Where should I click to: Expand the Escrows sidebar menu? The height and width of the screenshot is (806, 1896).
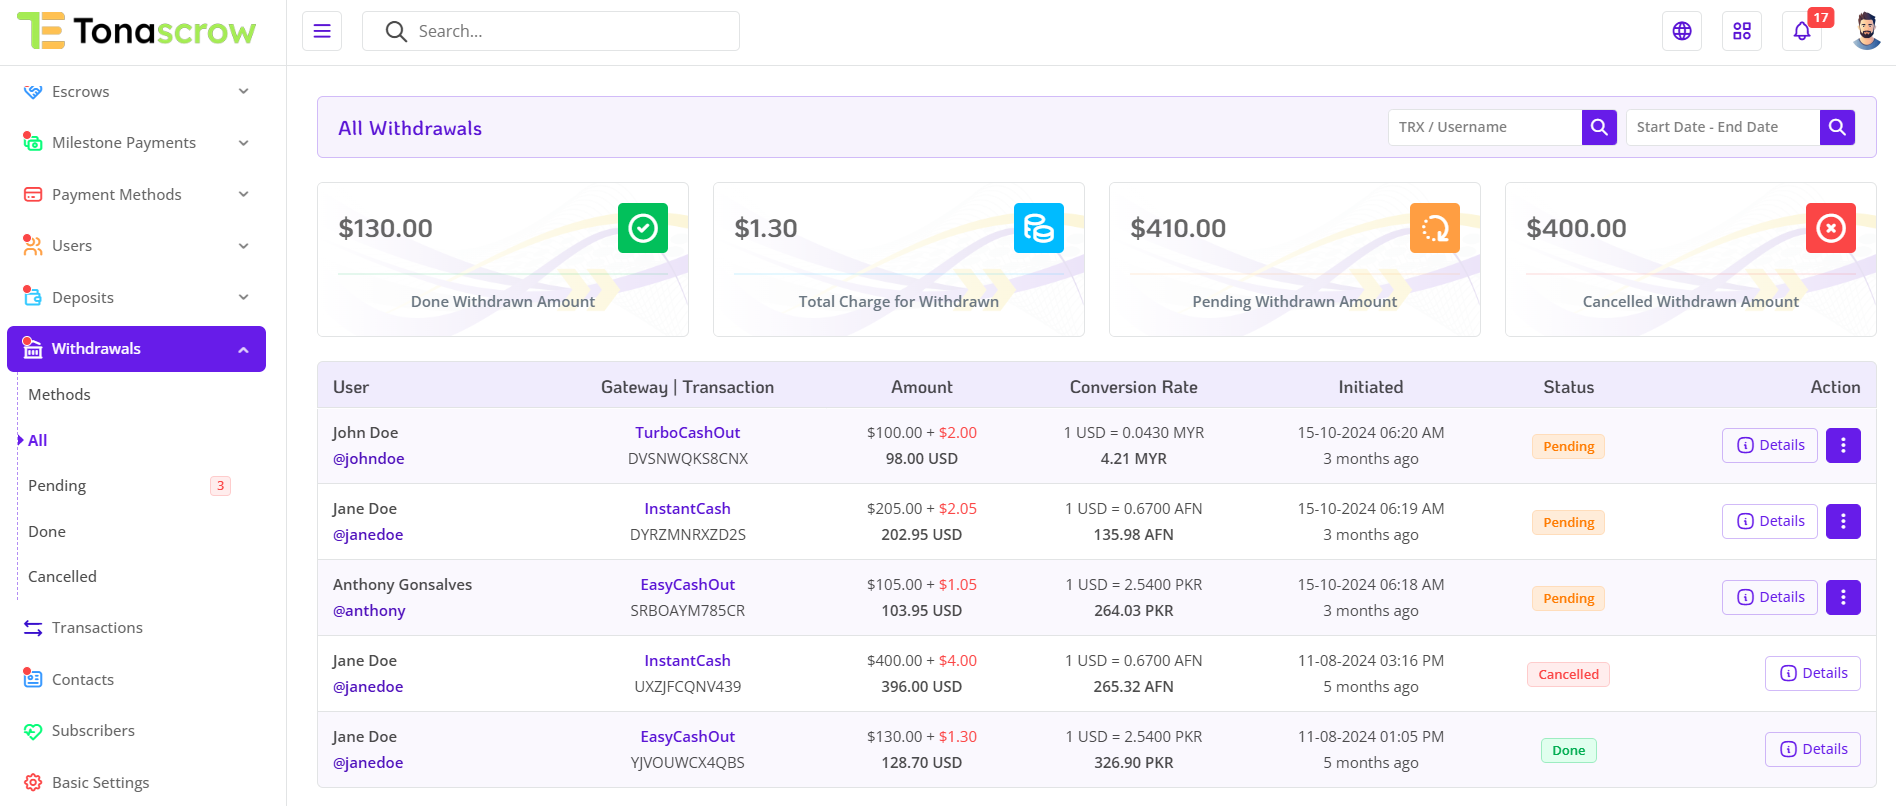click(x=136, y=92)
